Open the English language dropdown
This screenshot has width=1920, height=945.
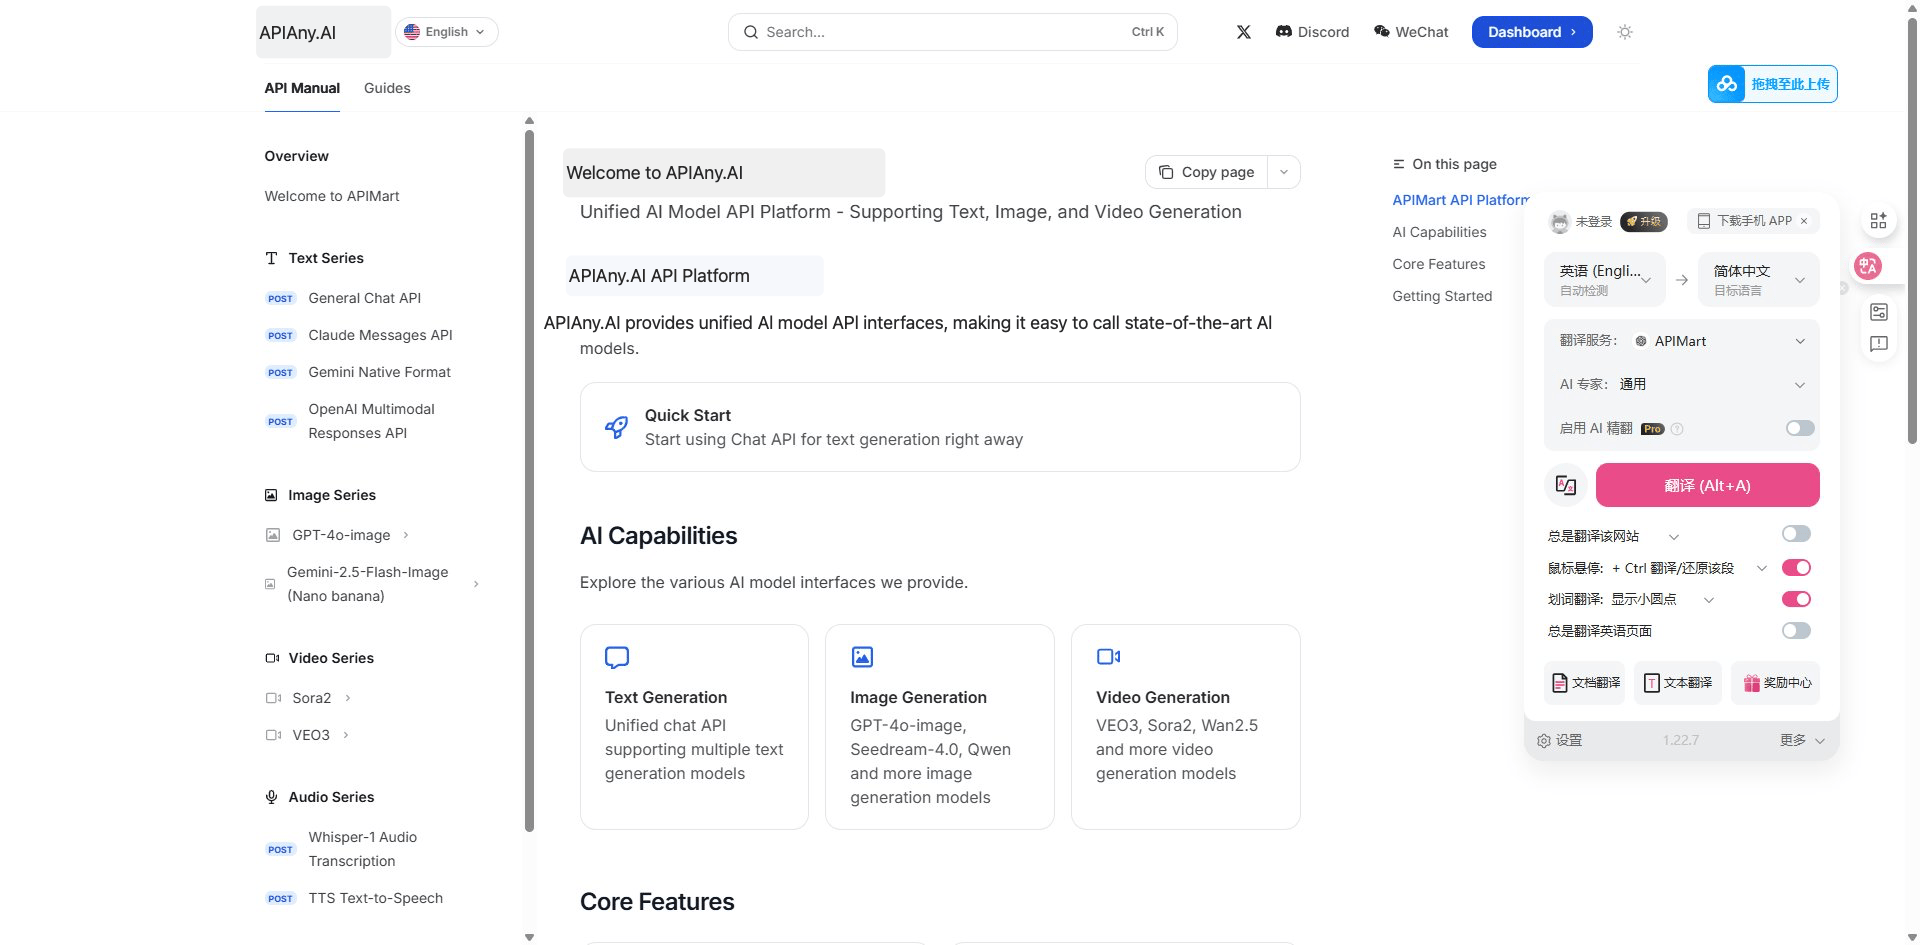446,32
